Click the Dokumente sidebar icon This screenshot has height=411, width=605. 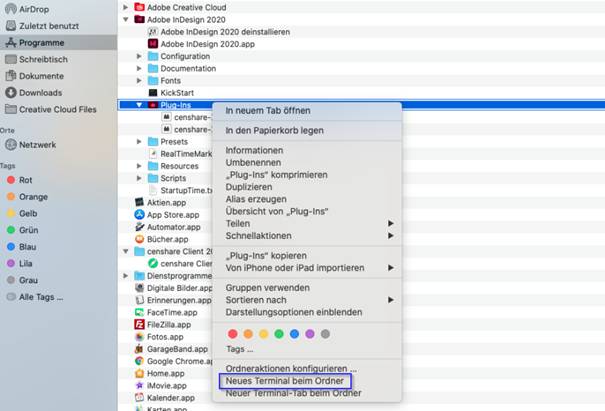11,76
